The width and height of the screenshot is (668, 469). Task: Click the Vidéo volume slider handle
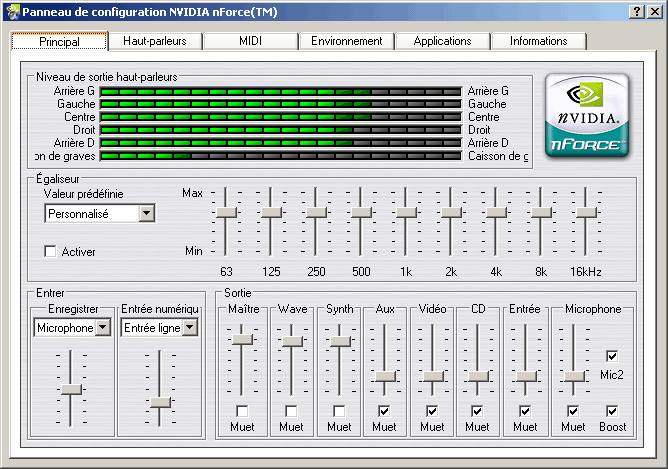tap(433, 376)
